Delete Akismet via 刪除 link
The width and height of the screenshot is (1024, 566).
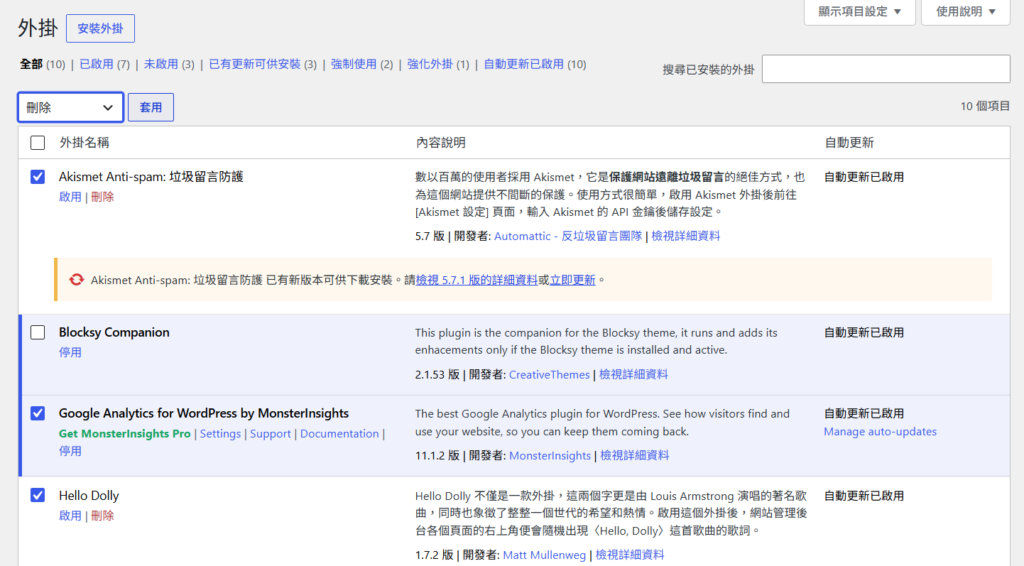pyautogui.click(x=103, y=197)
